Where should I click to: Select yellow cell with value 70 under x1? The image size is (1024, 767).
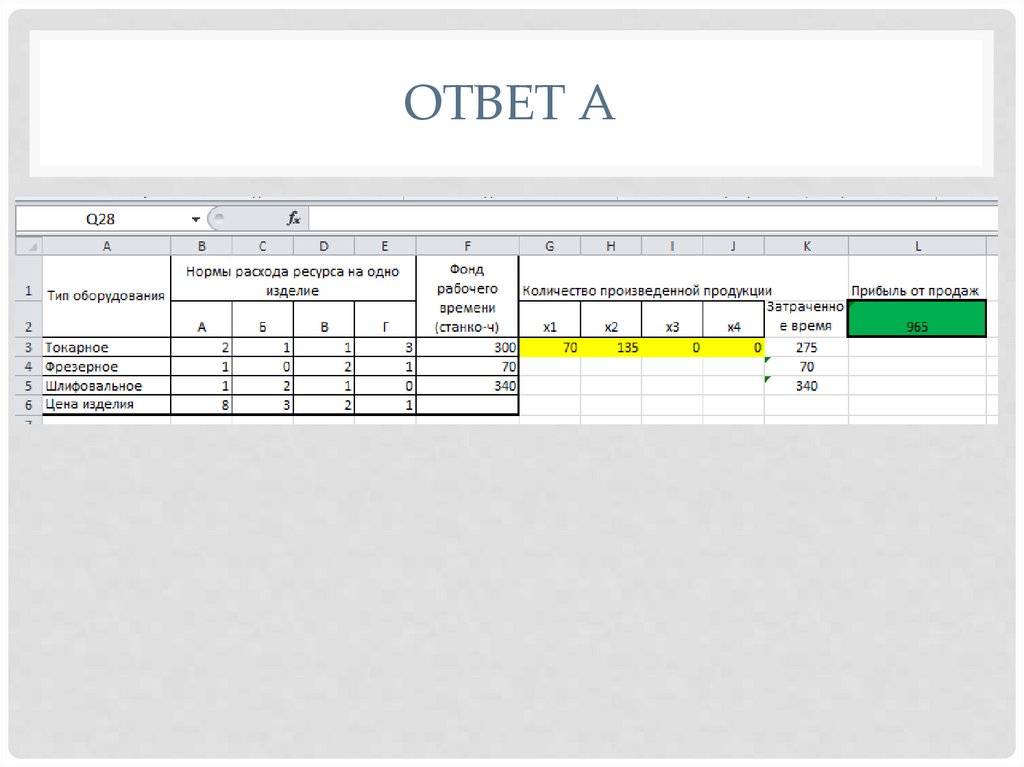pyautogui.click(x=549, y=348)
